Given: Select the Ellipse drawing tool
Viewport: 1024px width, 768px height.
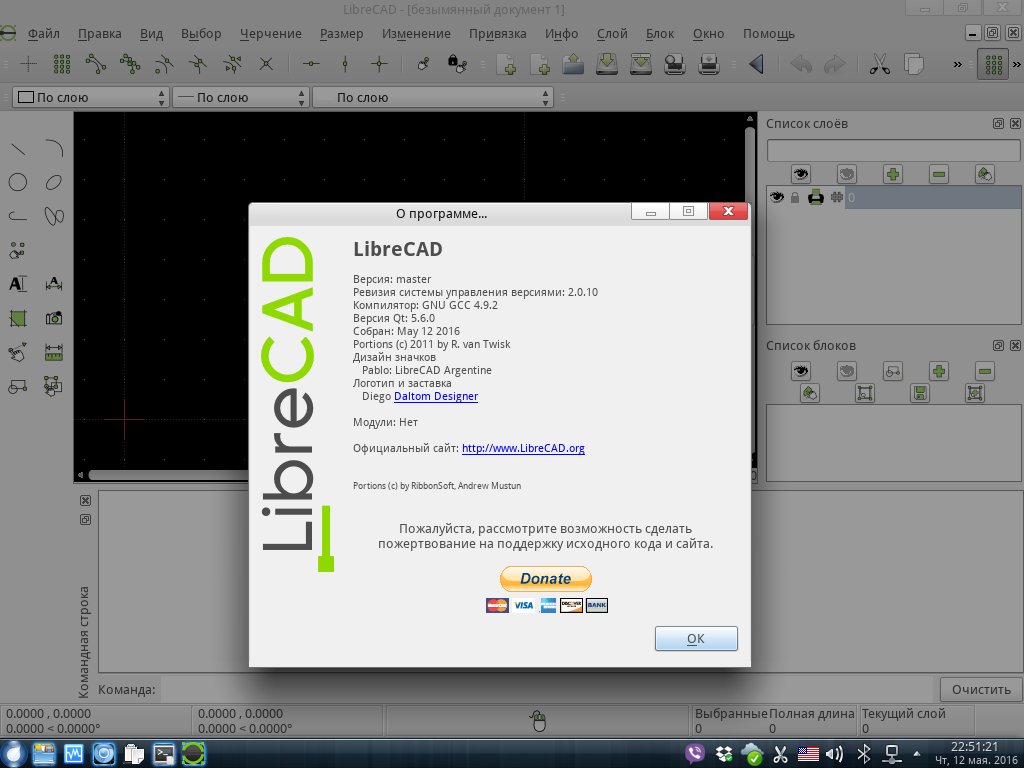Looking at the screenshot, I should pos(54,182).
